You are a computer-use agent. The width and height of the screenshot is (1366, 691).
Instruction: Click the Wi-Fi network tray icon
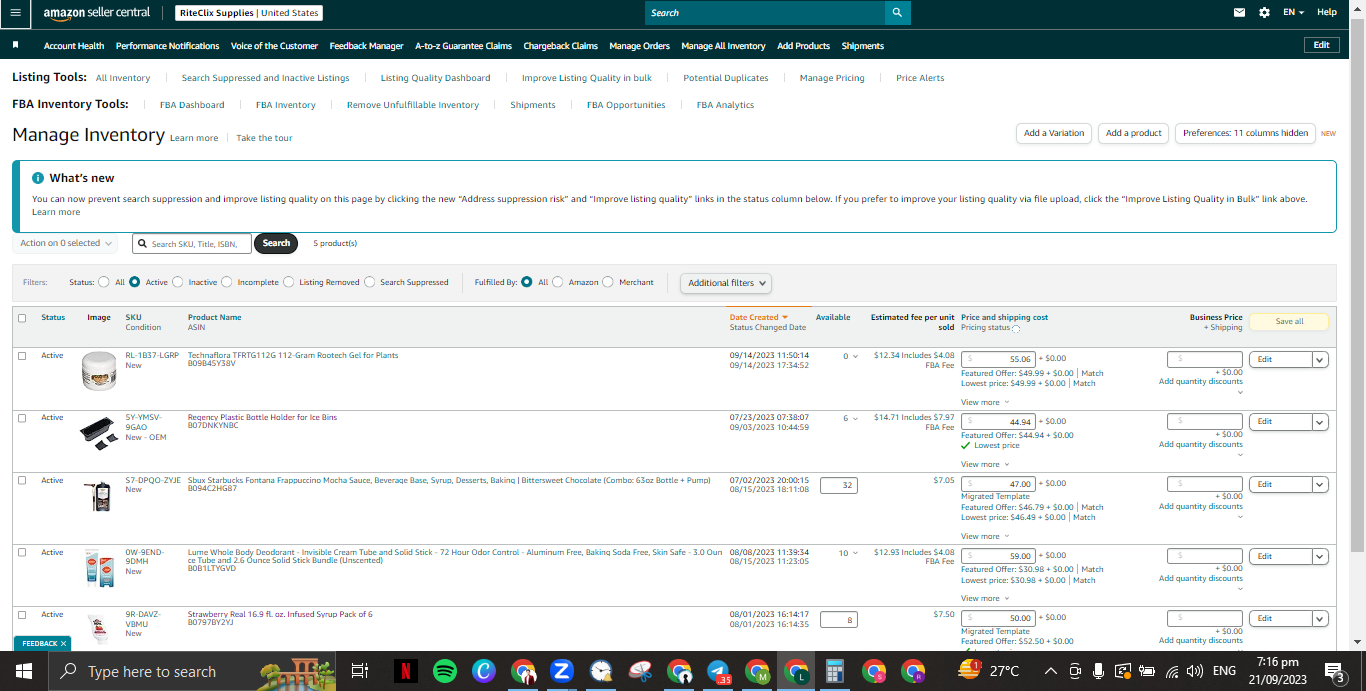point(1171,671)
